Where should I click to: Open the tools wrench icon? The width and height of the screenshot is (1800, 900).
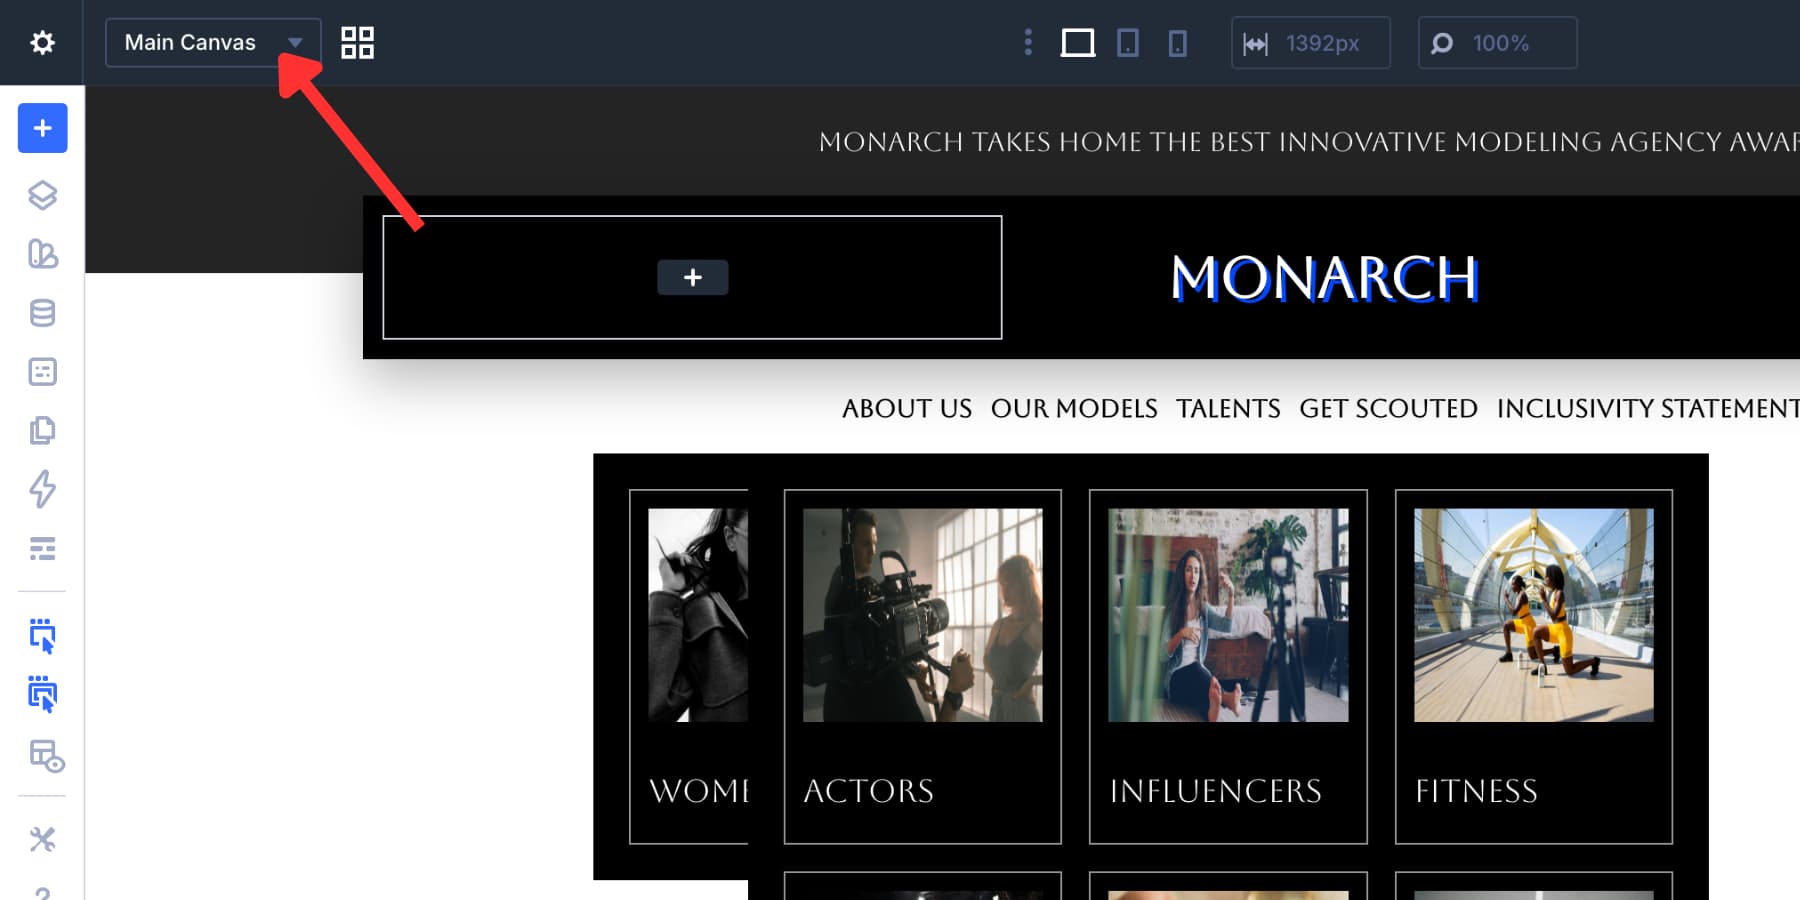(x=42, y=839)
